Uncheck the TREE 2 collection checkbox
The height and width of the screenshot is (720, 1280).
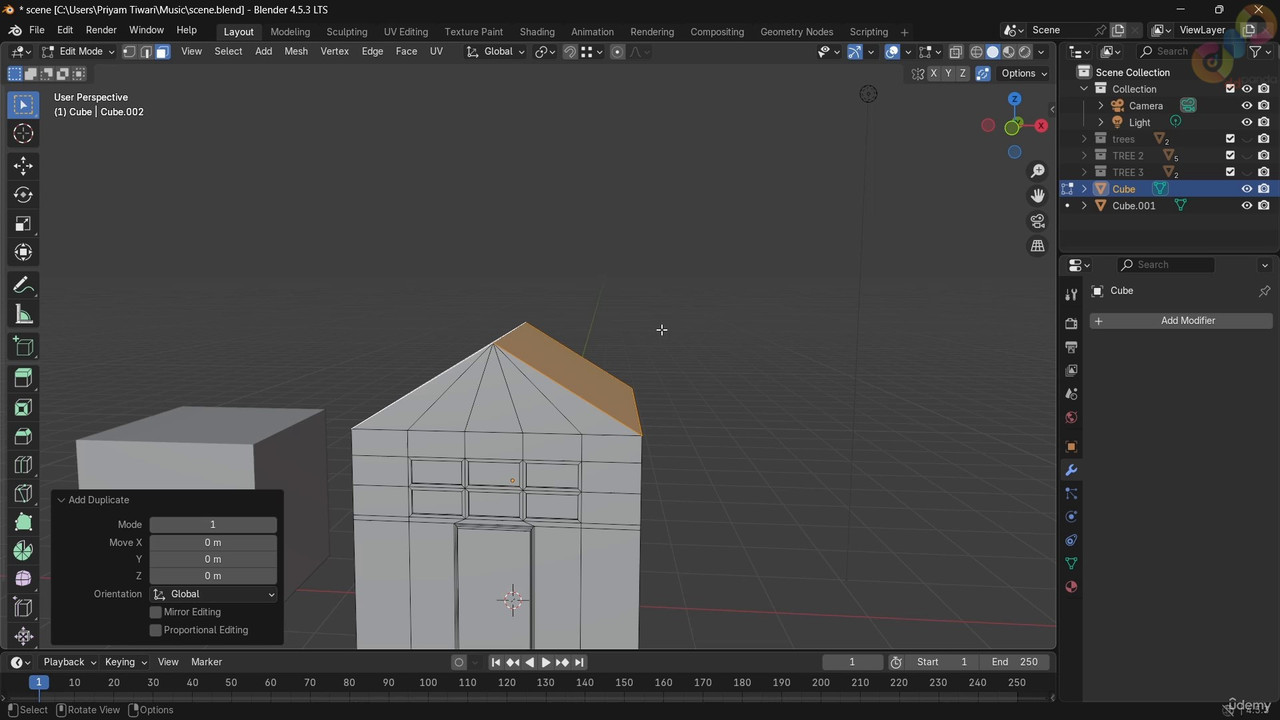[x=1230, y=156]
